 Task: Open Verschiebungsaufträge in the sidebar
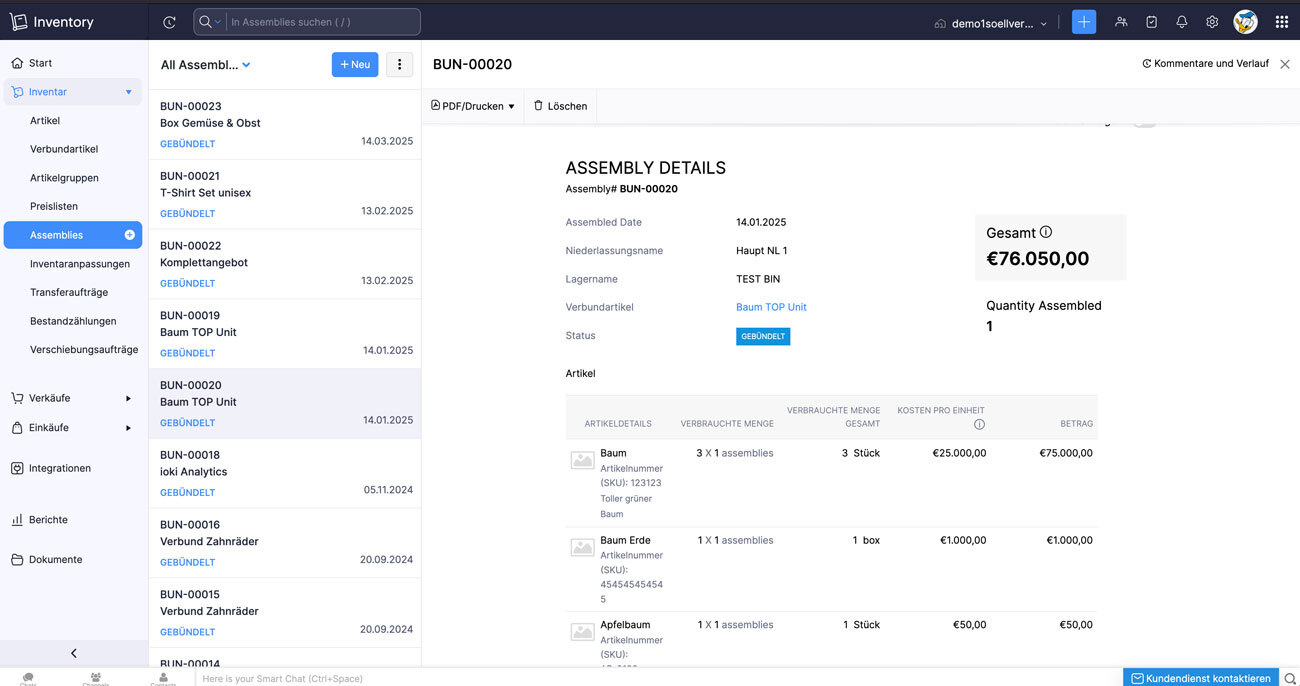(84, 350)
